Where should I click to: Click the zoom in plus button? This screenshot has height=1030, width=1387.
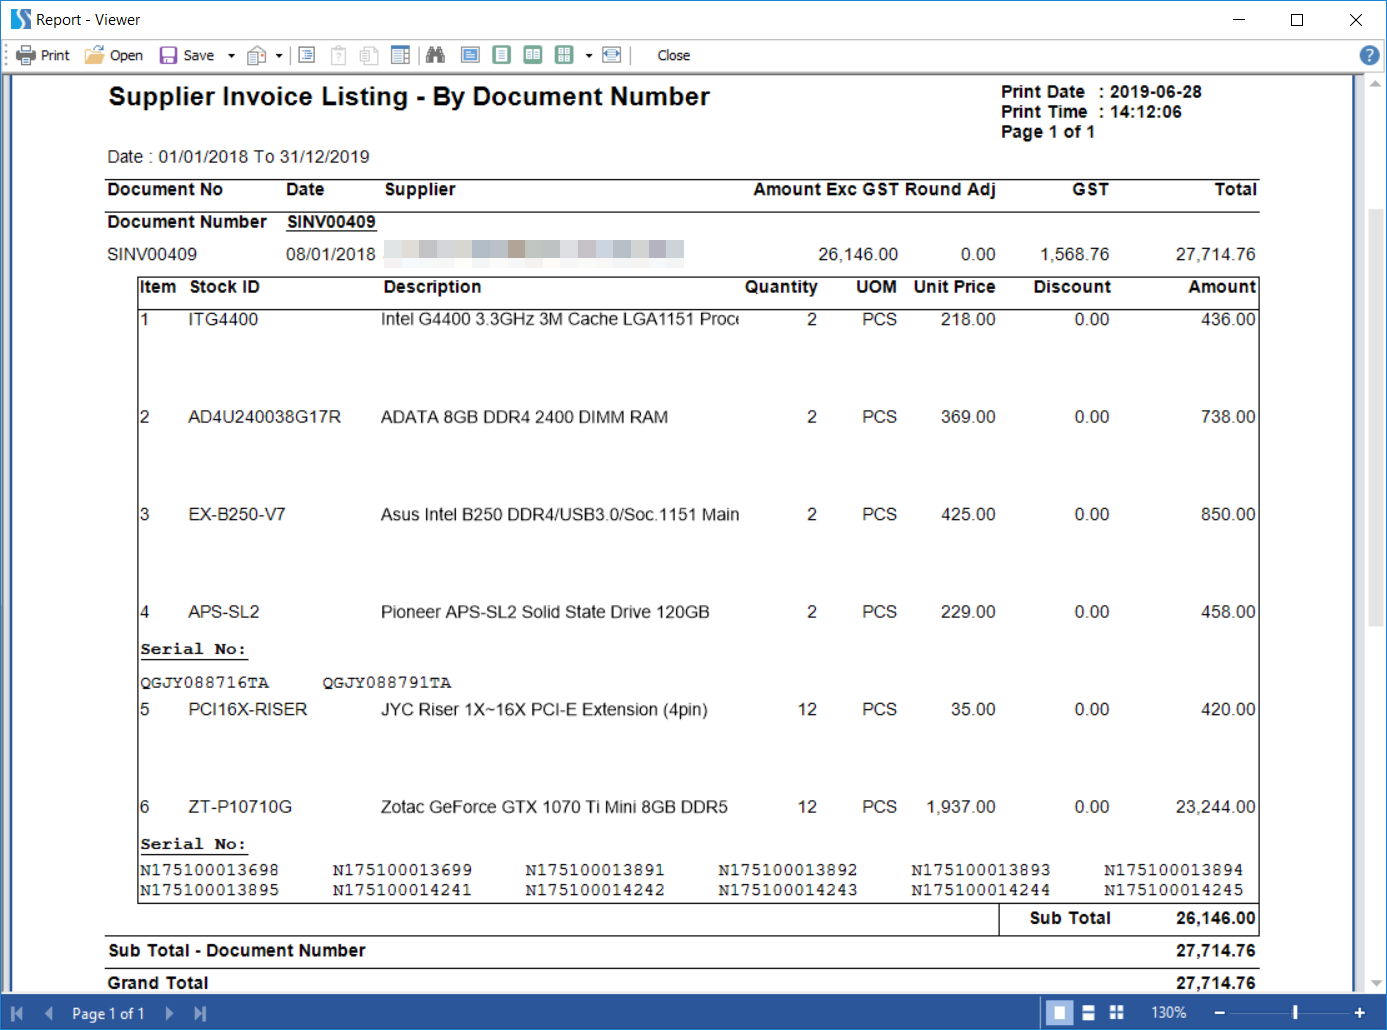coord(1360,1013)
